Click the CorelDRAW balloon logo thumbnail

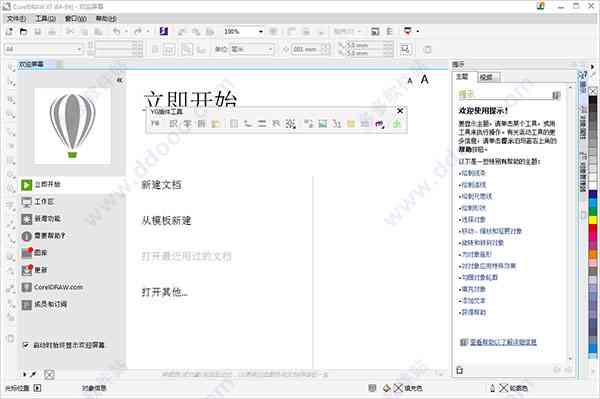[x=73, y=126]
